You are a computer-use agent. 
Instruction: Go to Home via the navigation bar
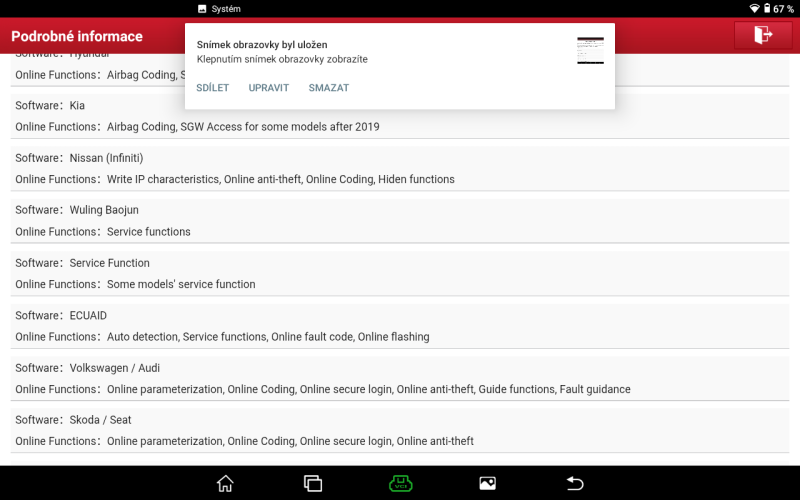pos(225,483)
